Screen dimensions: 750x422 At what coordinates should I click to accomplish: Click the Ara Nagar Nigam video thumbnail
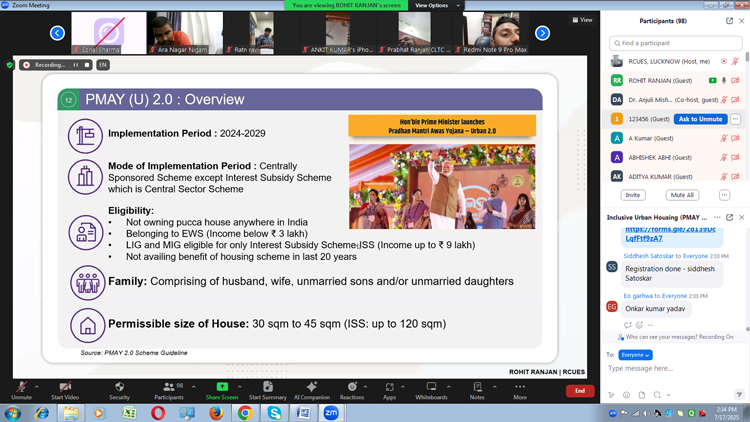click(185, 33)
